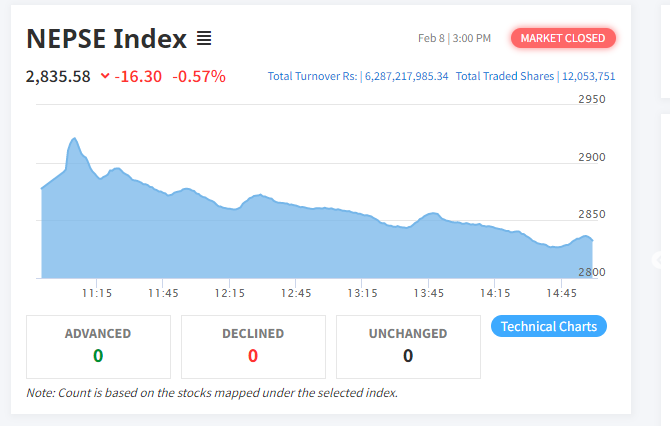The height and width of the screenshot is (426, 670).
Task: Click the red down-arrow change indicator
Action: [104, 76]
